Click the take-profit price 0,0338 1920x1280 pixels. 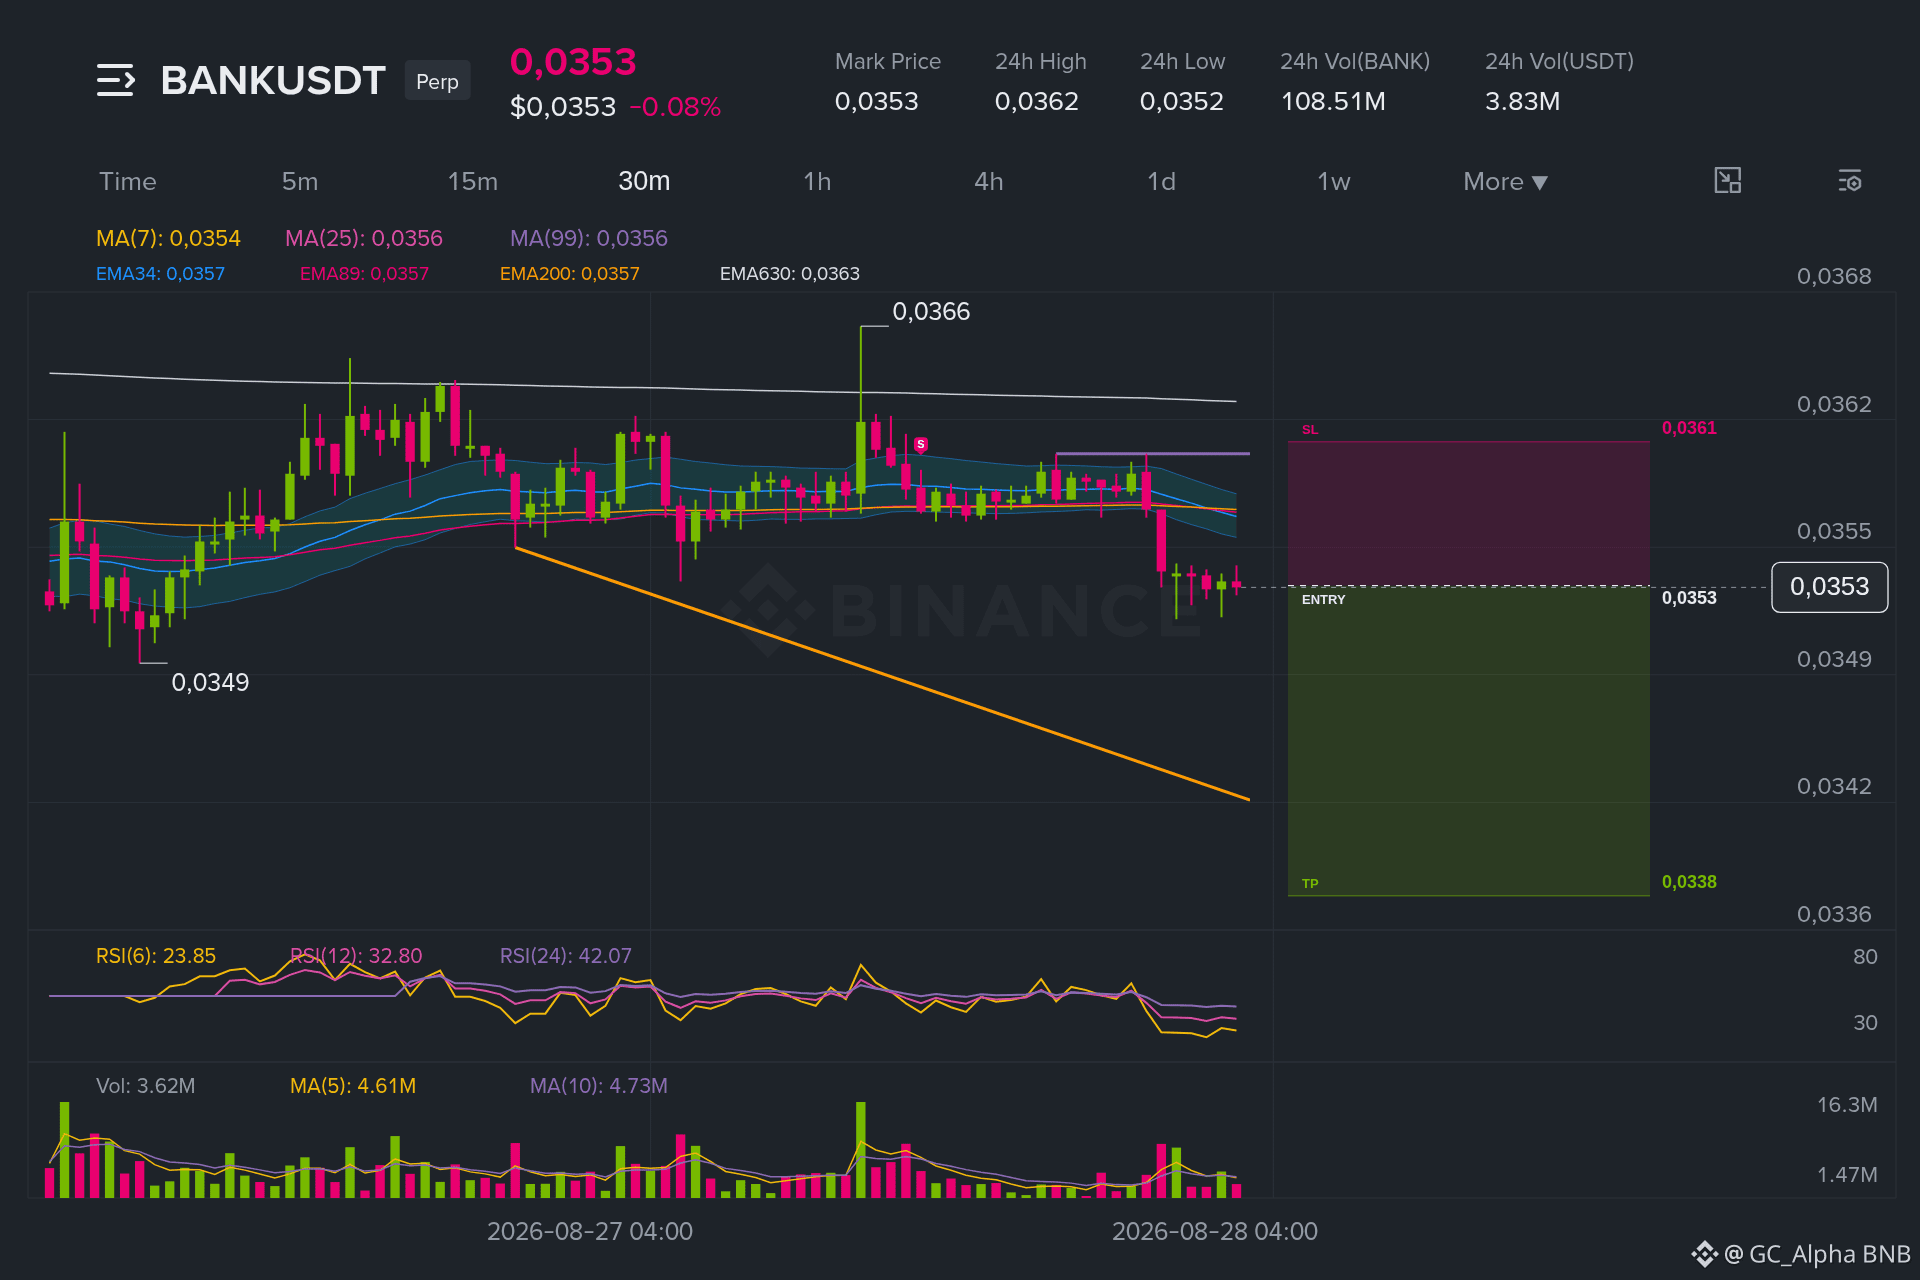(x=1689, y=882)
